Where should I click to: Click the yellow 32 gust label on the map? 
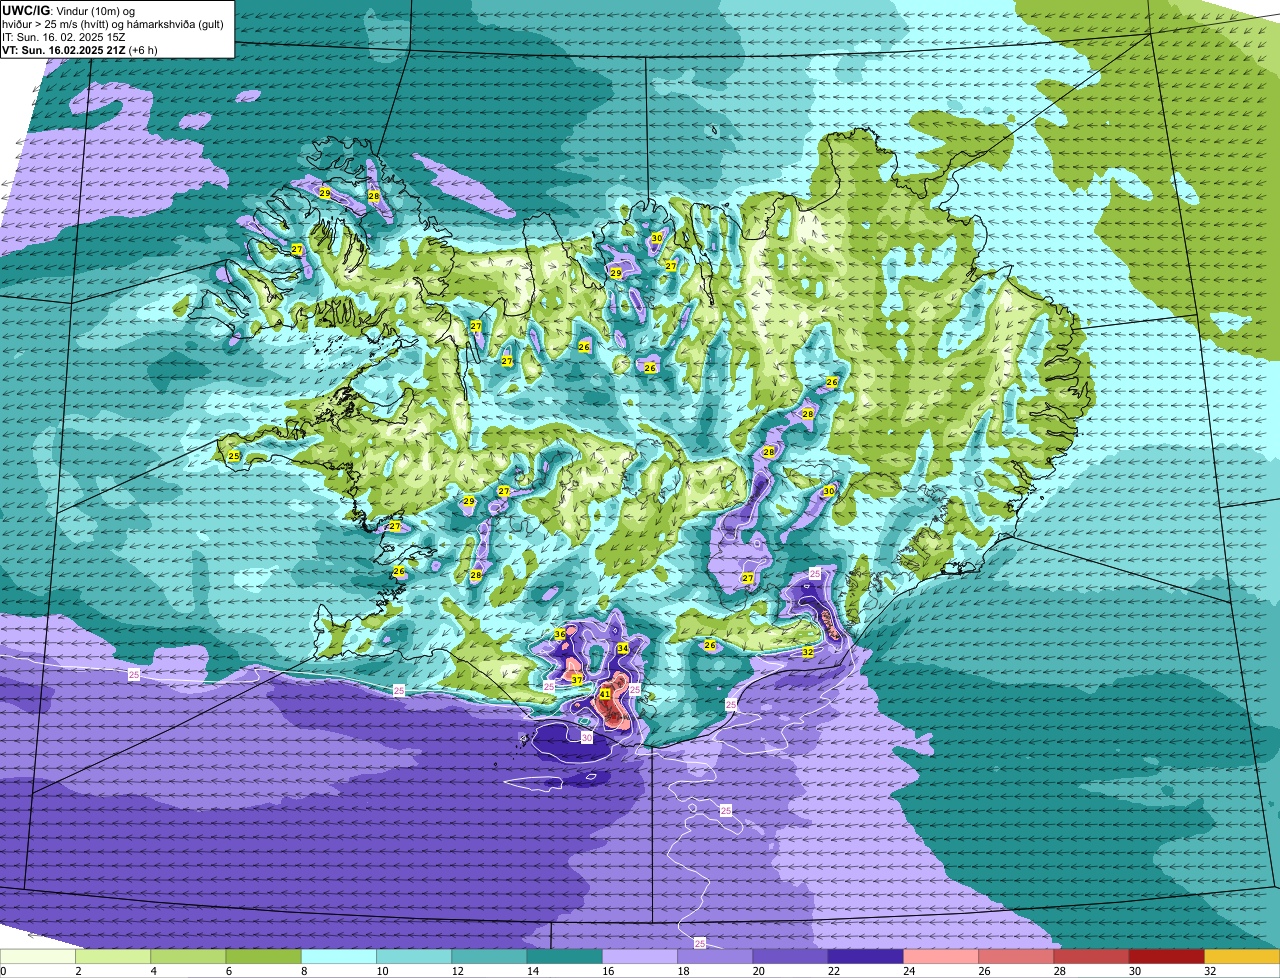click(x=807, y=652)
